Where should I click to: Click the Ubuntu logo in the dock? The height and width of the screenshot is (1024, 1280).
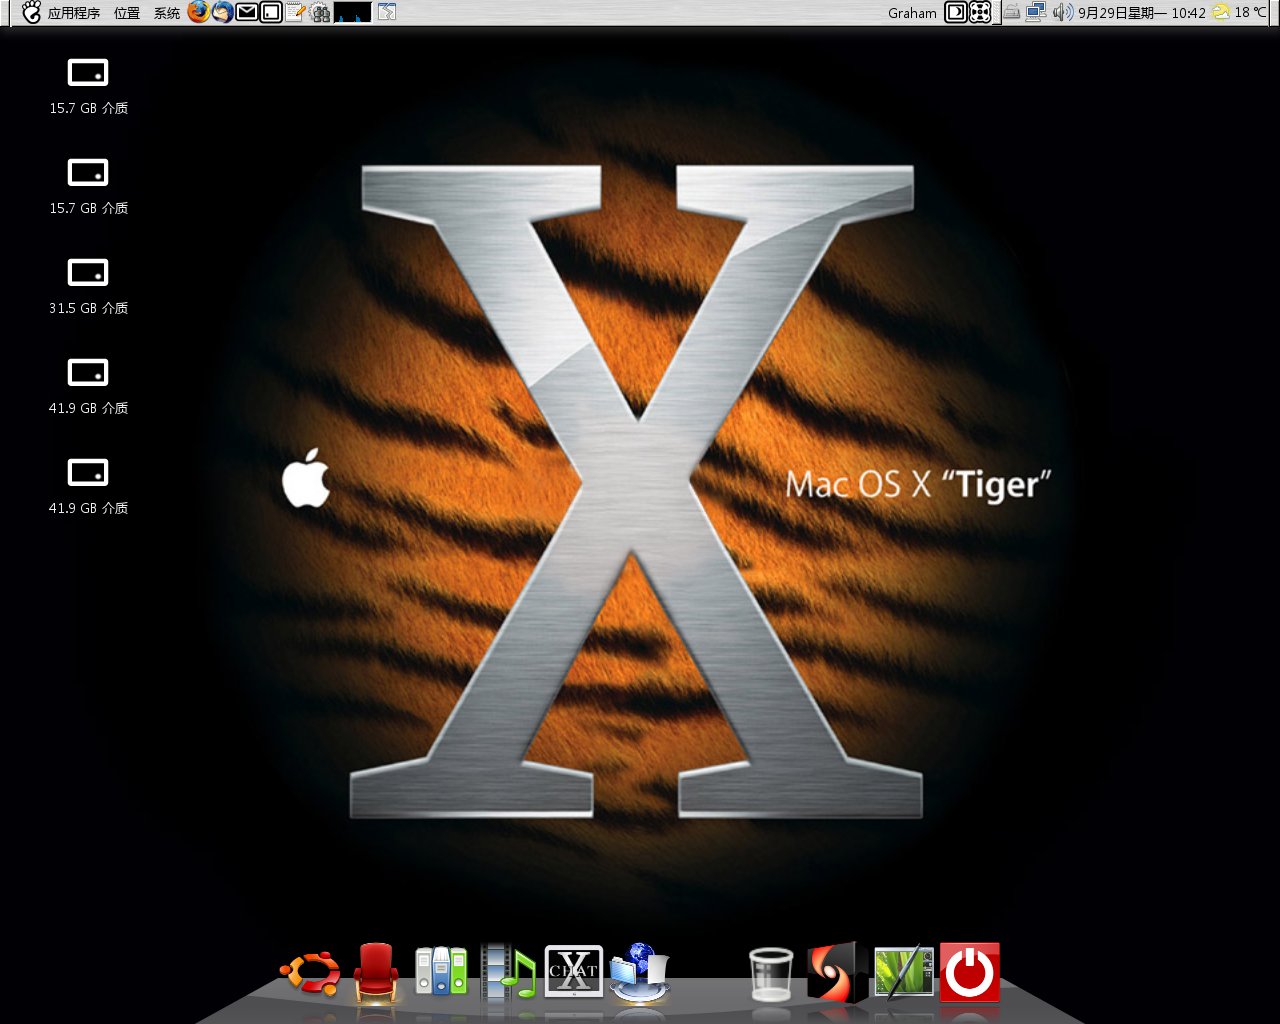pos(310,972)
